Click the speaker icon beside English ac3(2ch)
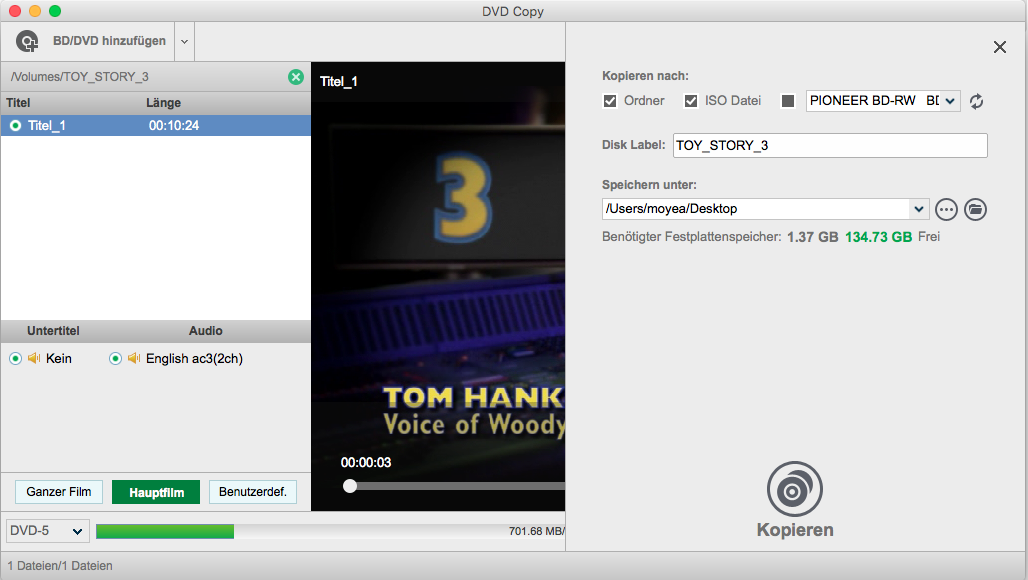Screen dimensions: 1028x580 pos(133,358)
